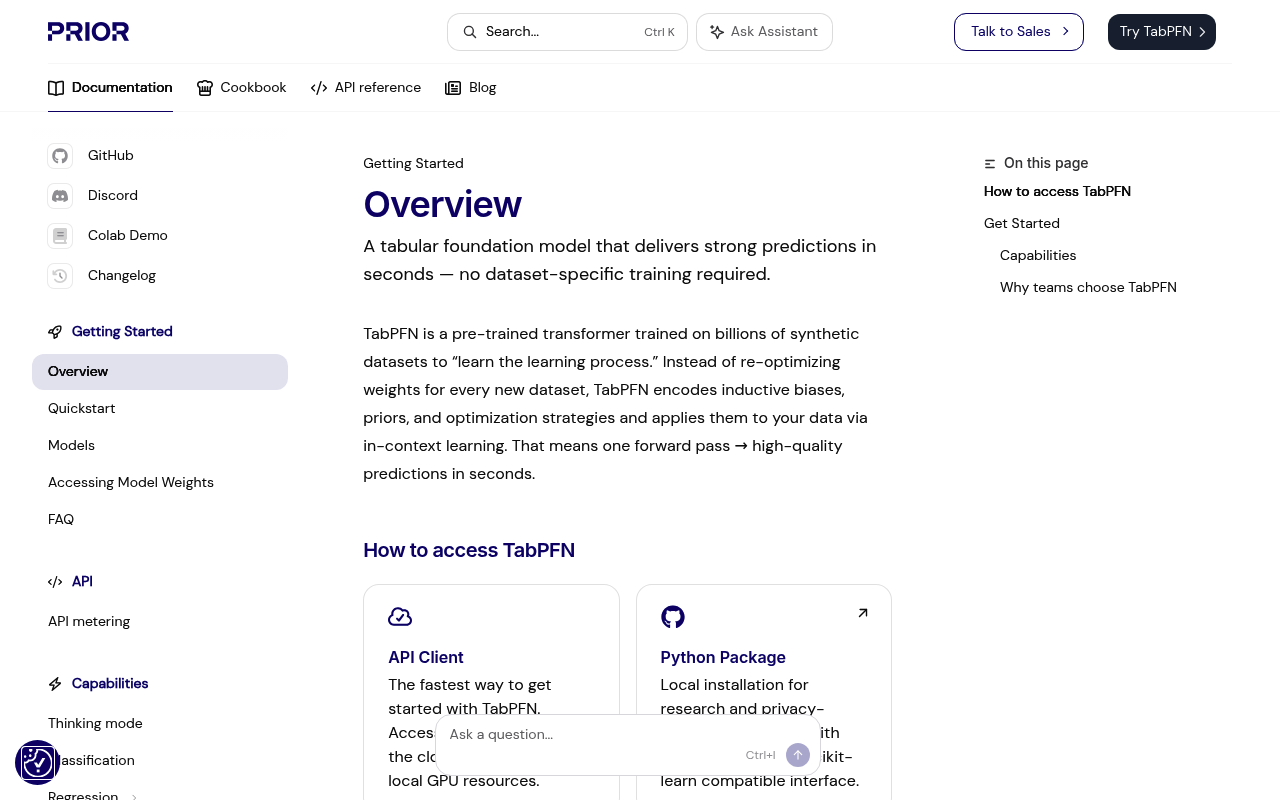Viewport: 1280px width, 800px height.
Task: Click the API section code icon
Action: pos(55,582)
